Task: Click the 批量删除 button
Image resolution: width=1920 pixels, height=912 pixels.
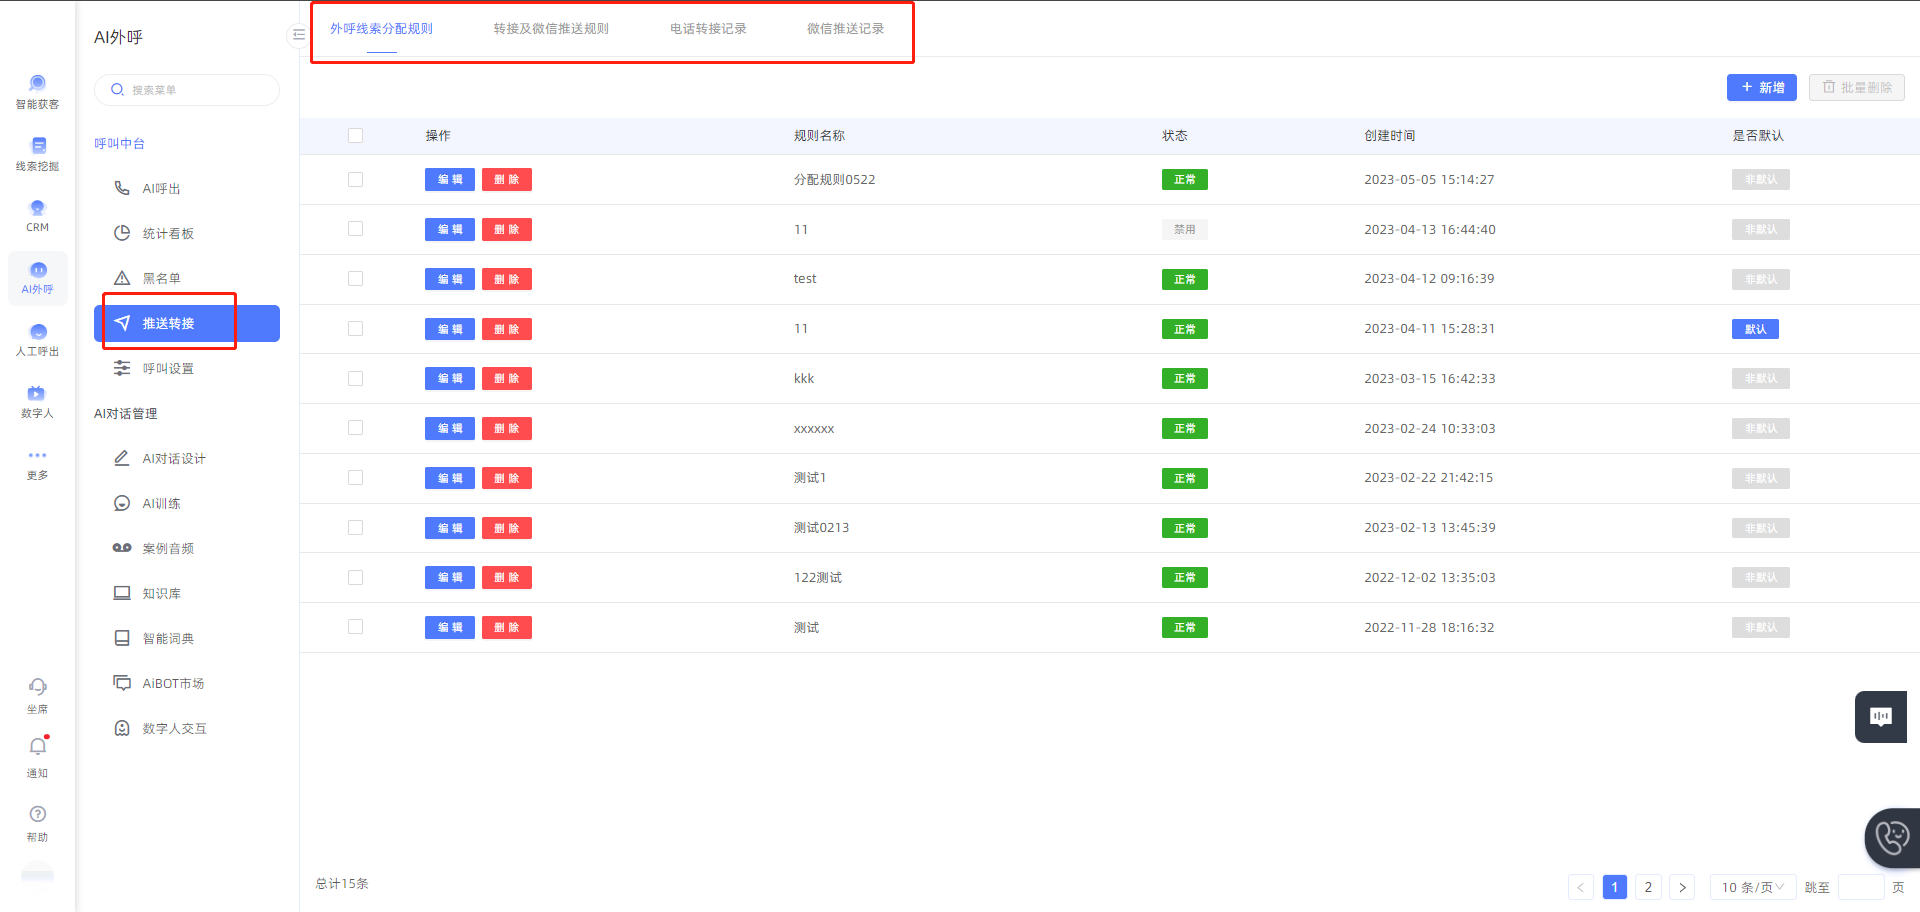Action: pos(1856,88)
